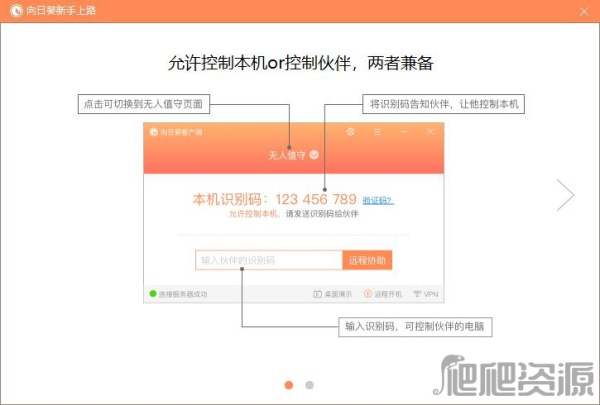Click the 远程协助 button
600x405 pixels.
point(367,260)
